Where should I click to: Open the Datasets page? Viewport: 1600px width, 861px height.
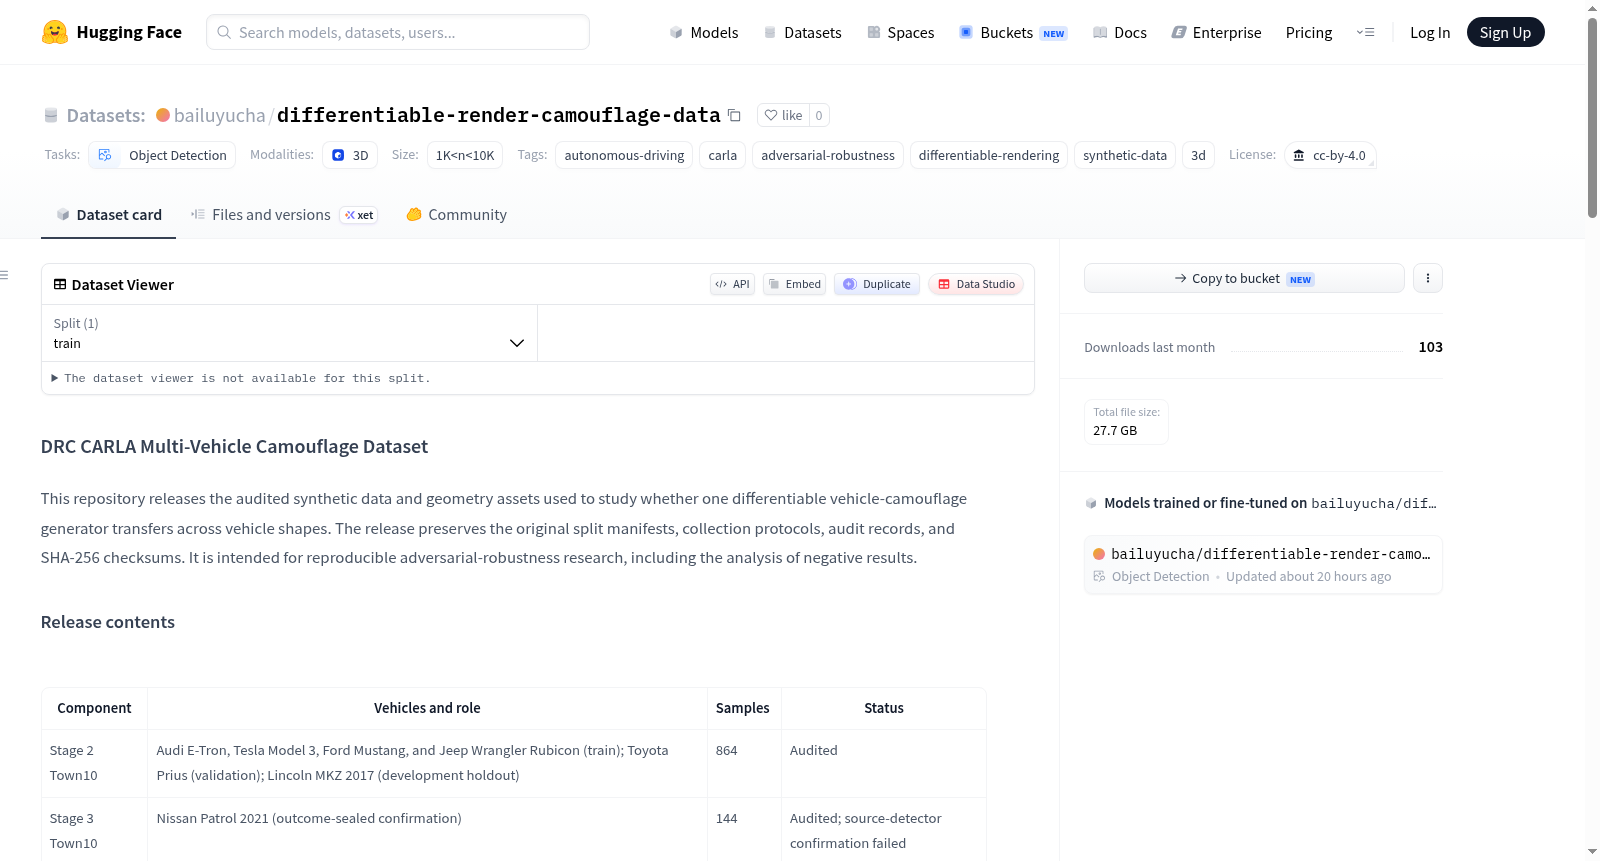802,32
